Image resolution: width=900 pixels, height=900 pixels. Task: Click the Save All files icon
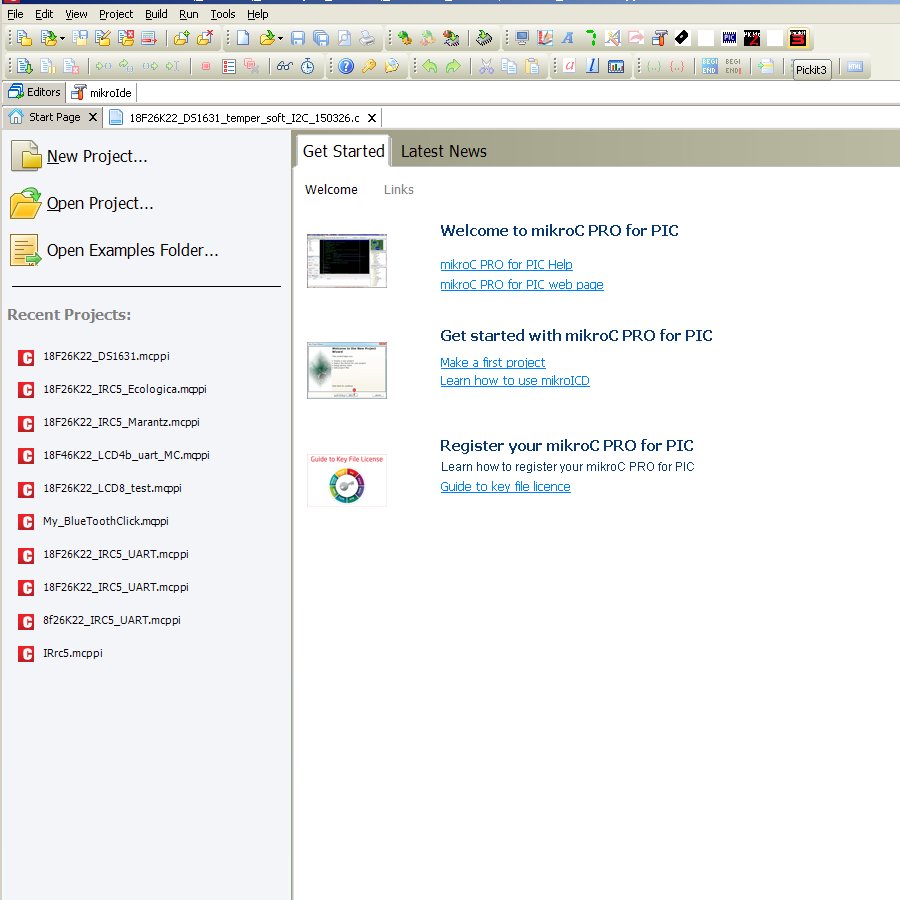321,38
